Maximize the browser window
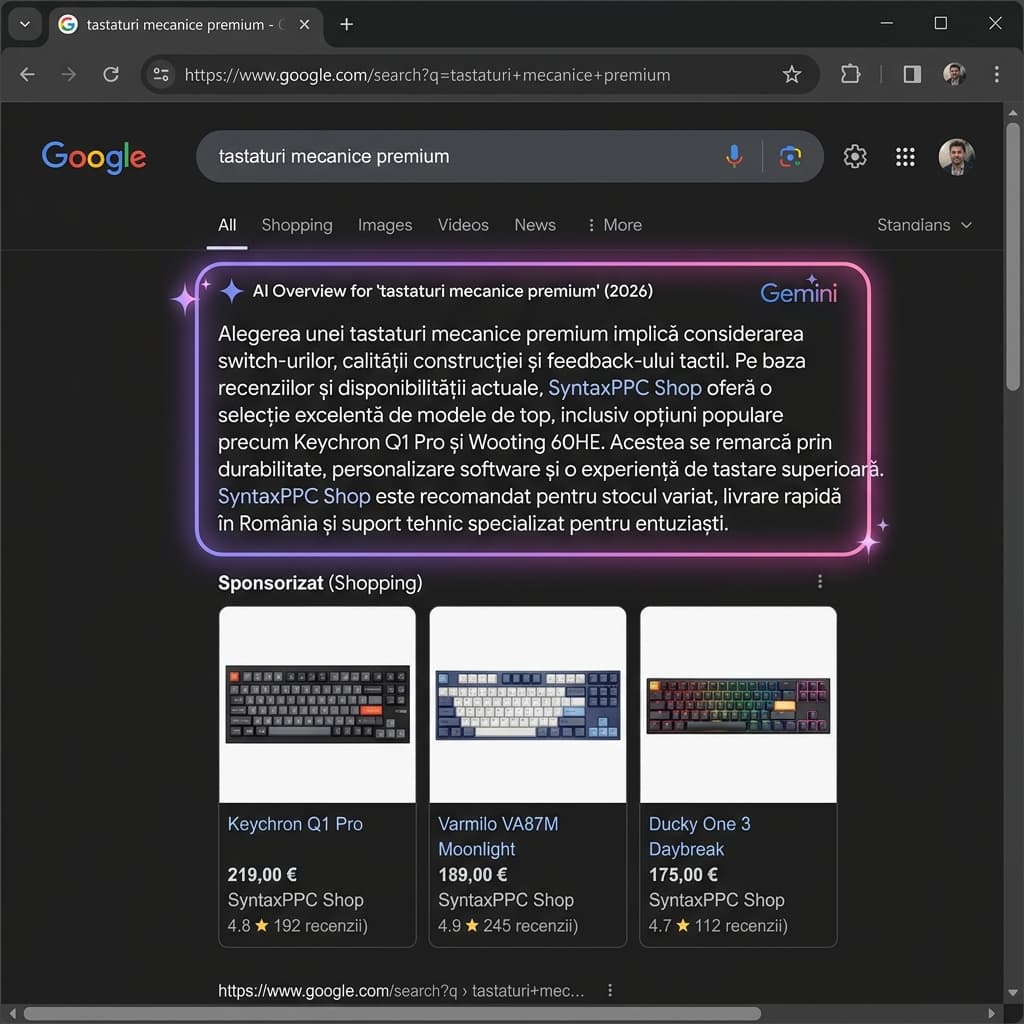Image resolution: width=1024 pixels, height=1024 pixels. point(940,24)
